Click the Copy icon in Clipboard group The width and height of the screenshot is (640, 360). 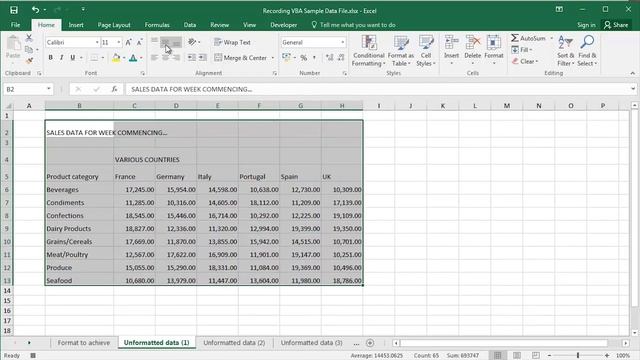click(29, 49)
